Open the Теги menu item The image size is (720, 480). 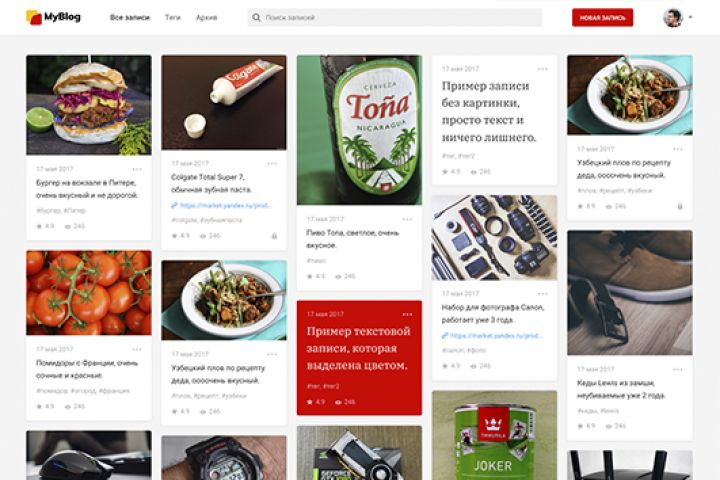point(173,17)
